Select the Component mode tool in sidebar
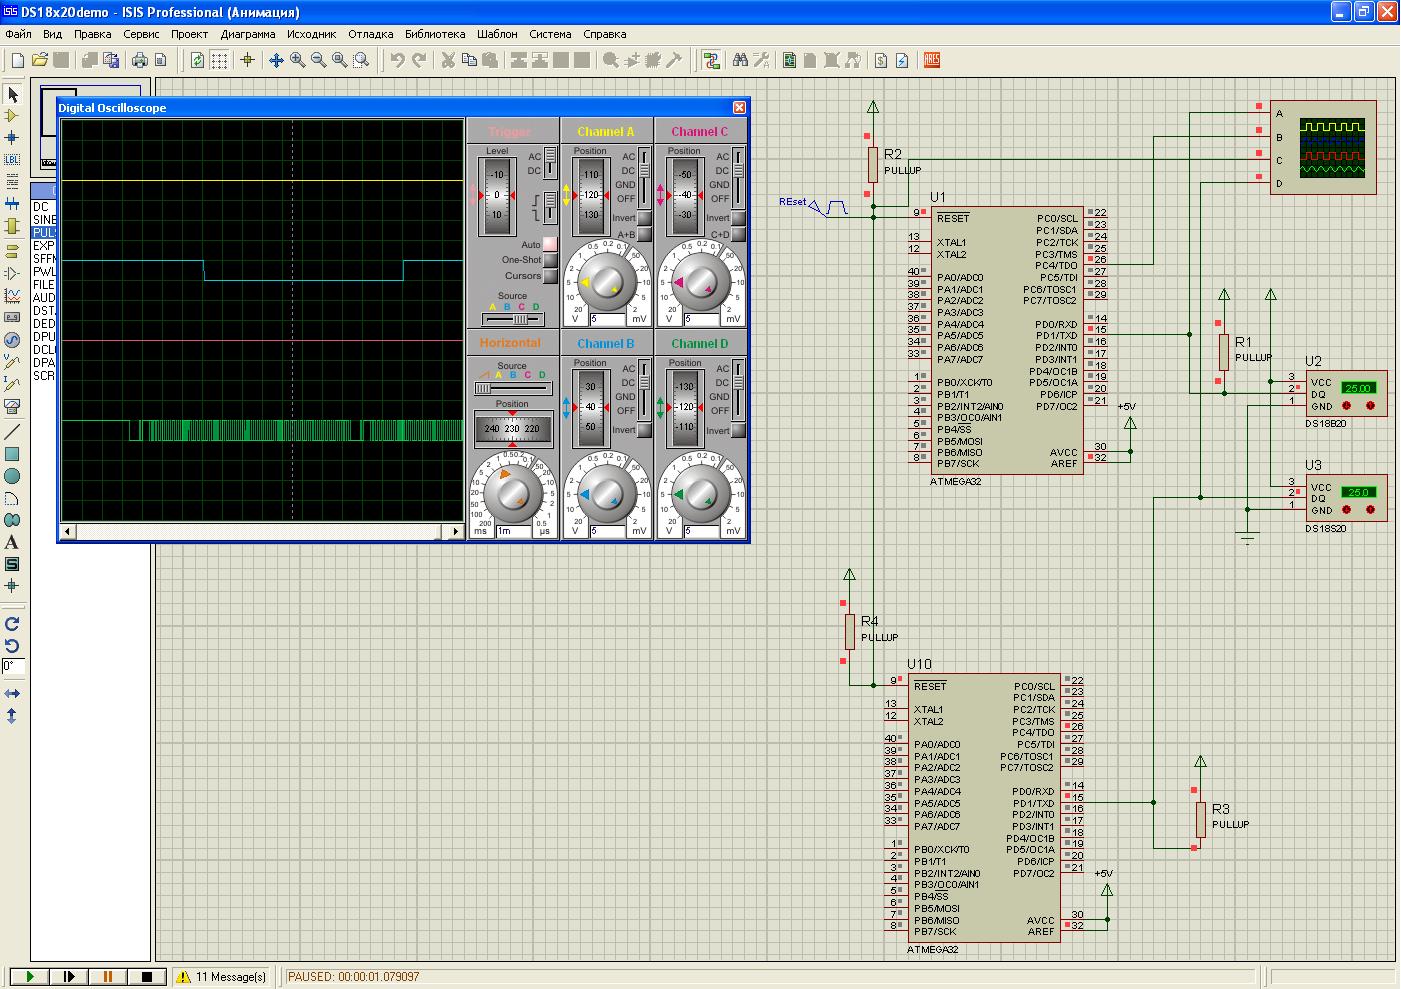This screenshot has width=1401, height=989. (12, 116)
